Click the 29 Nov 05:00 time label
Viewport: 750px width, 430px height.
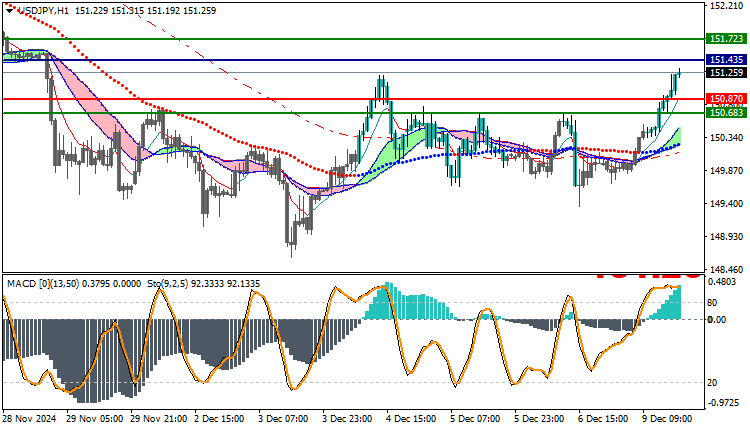point(94,419)
